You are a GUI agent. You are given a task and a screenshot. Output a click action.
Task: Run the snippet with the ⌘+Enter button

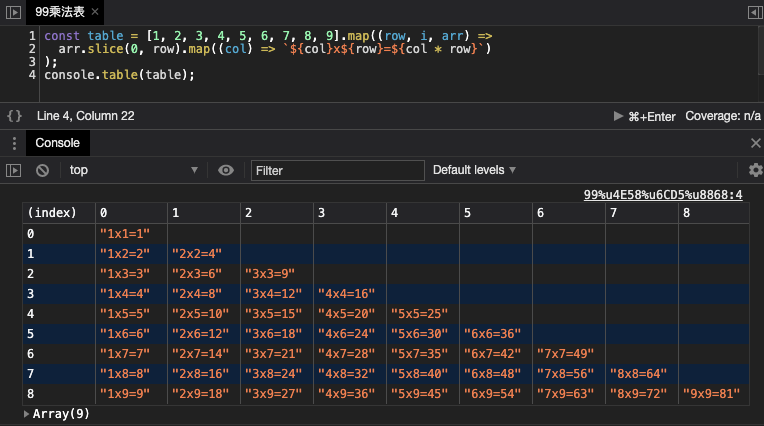(x=644, y=116)
